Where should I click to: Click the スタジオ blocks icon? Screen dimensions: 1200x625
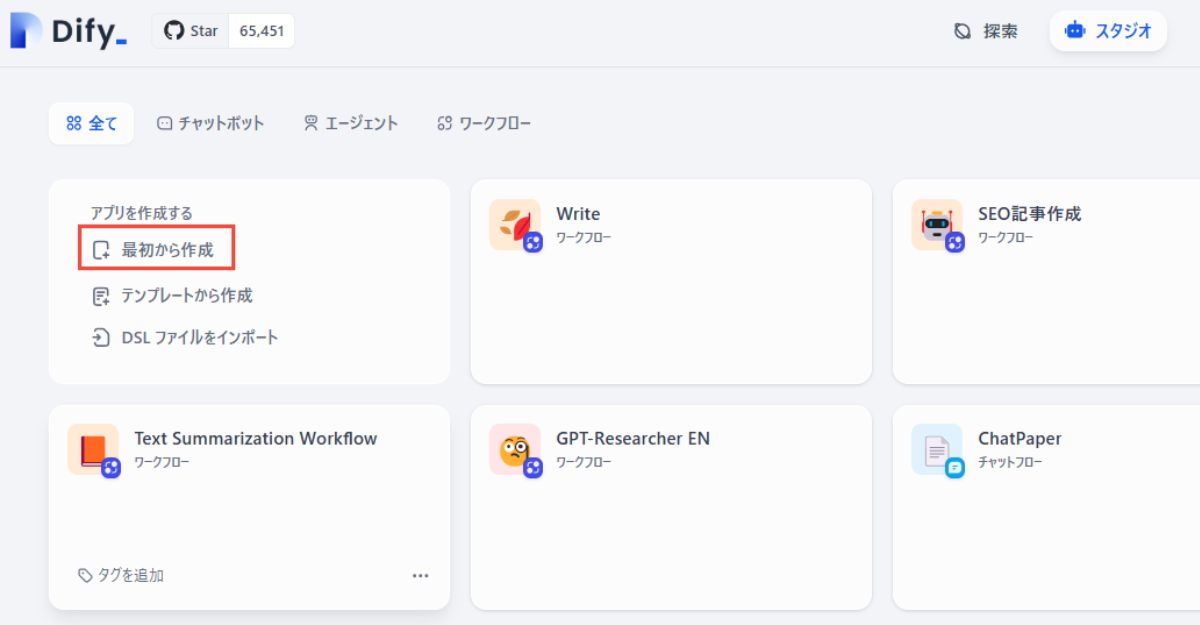click(x=1075, y=30)
